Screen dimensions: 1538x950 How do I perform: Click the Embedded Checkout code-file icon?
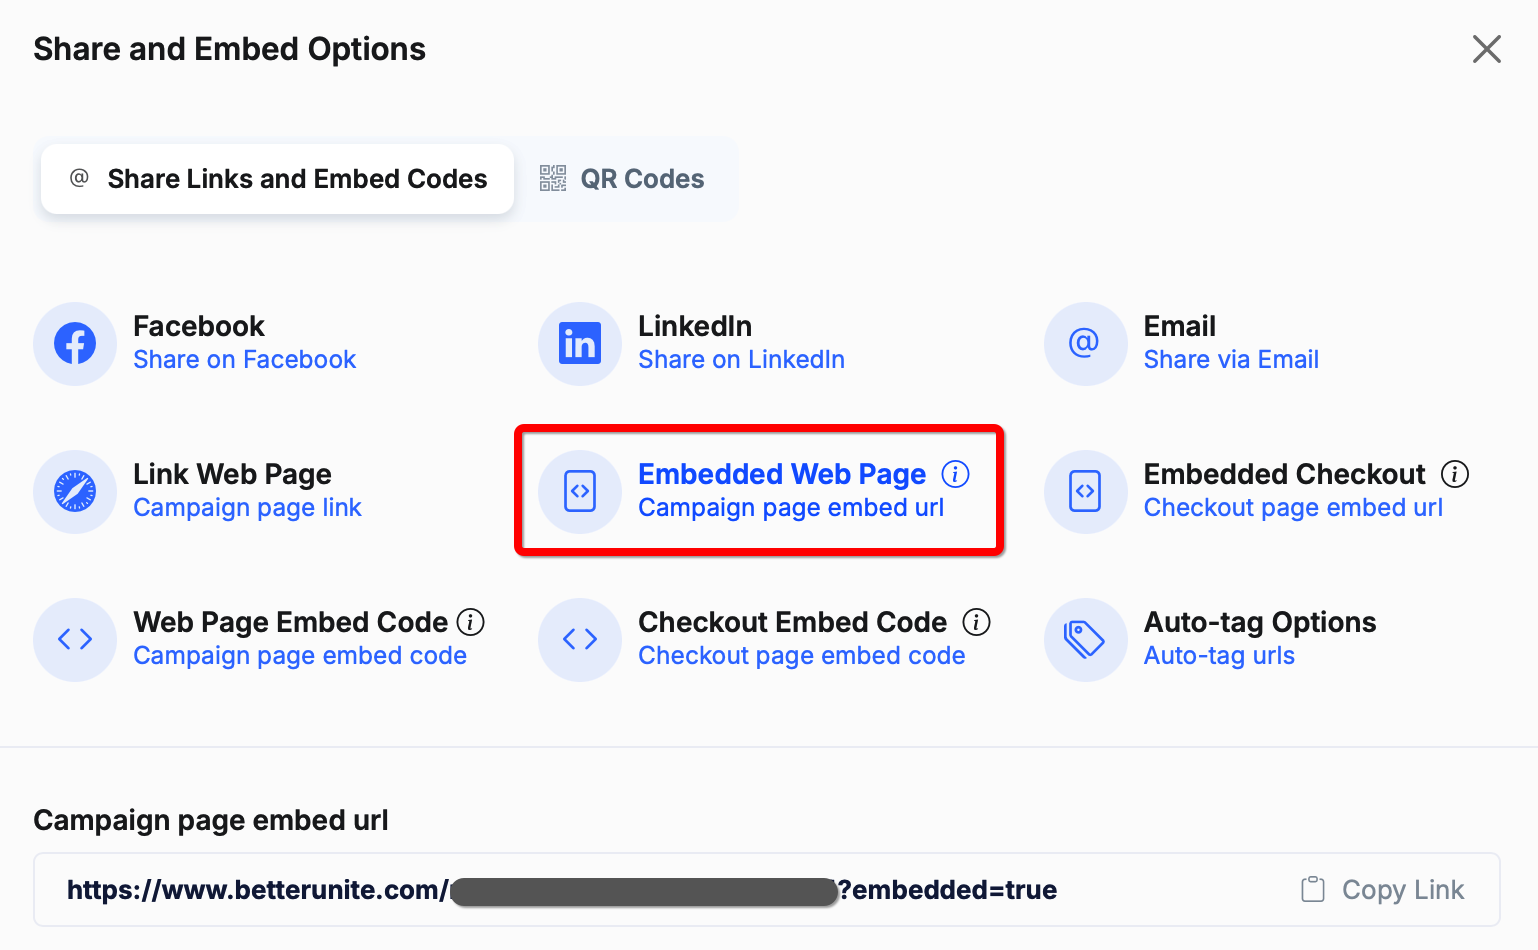click(1085, 491)
